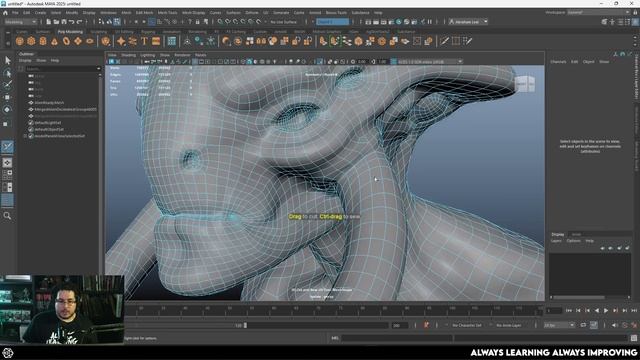Open the Modeling menu set dropdown
Image resolution: width=640 pixels, height=360 pixels.
pyautogui.click(x=20, y=22)
